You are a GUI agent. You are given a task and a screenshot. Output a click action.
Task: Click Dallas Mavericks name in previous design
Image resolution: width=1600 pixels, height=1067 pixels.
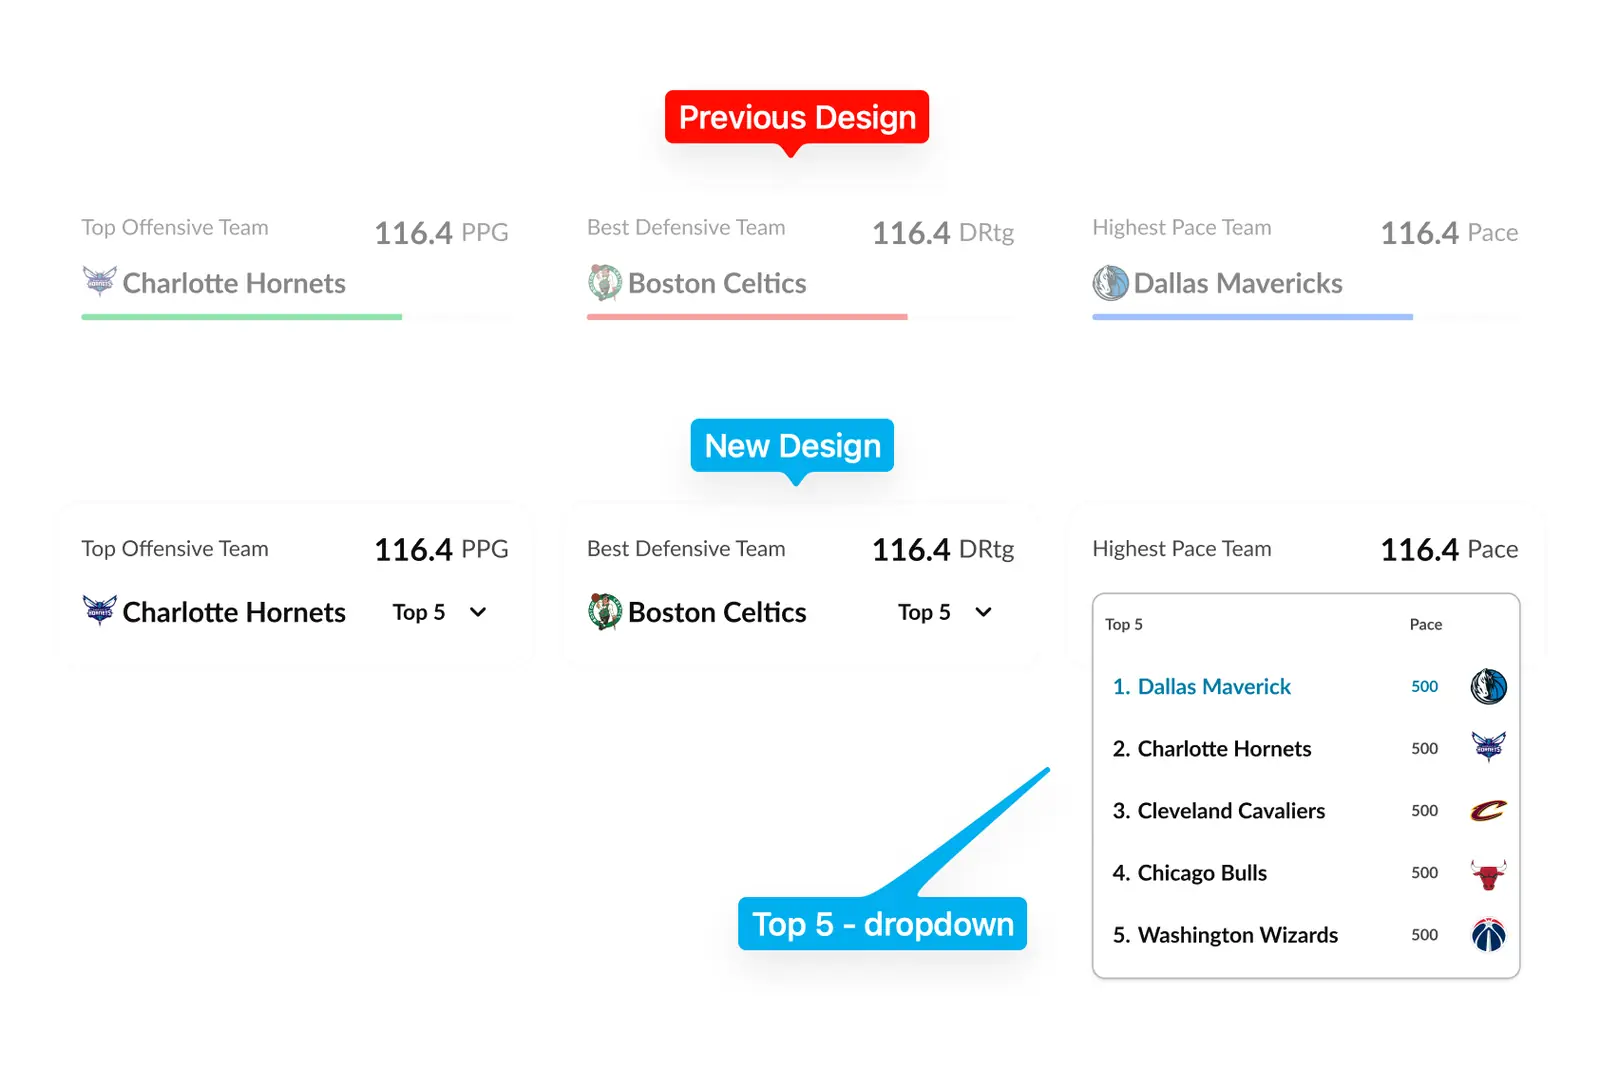pyautogui.click(x=1238, y=284)
